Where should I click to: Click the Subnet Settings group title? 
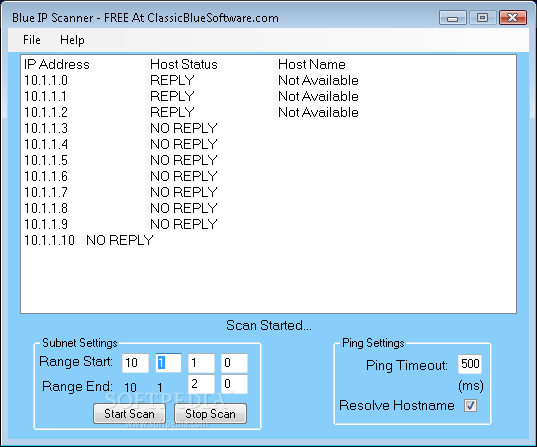tap(79, 343)
